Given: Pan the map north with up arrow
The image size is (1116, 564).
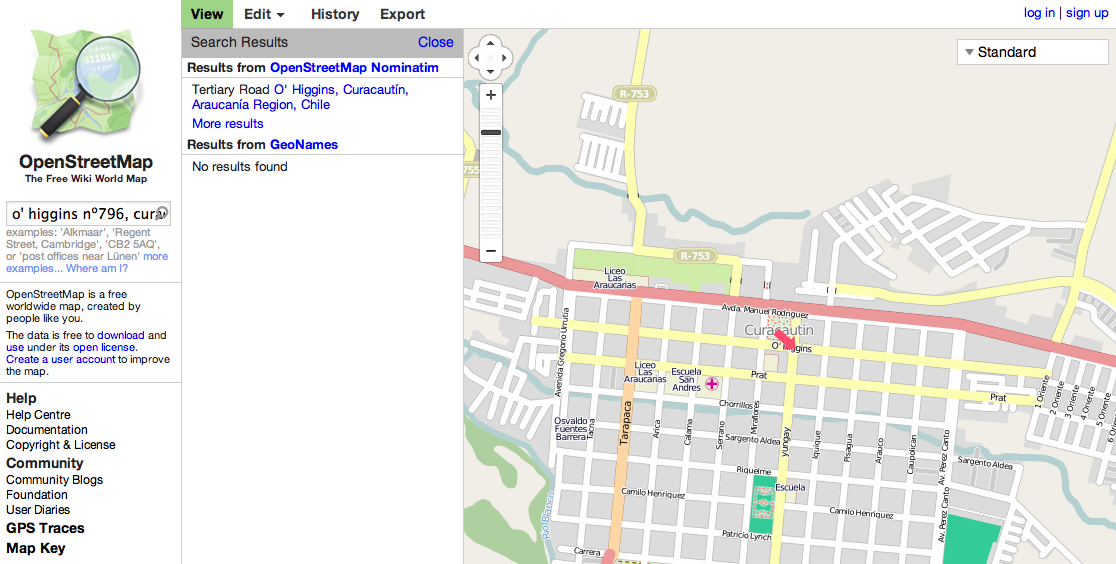Looking at the screenshot, I should coord(490,43).
